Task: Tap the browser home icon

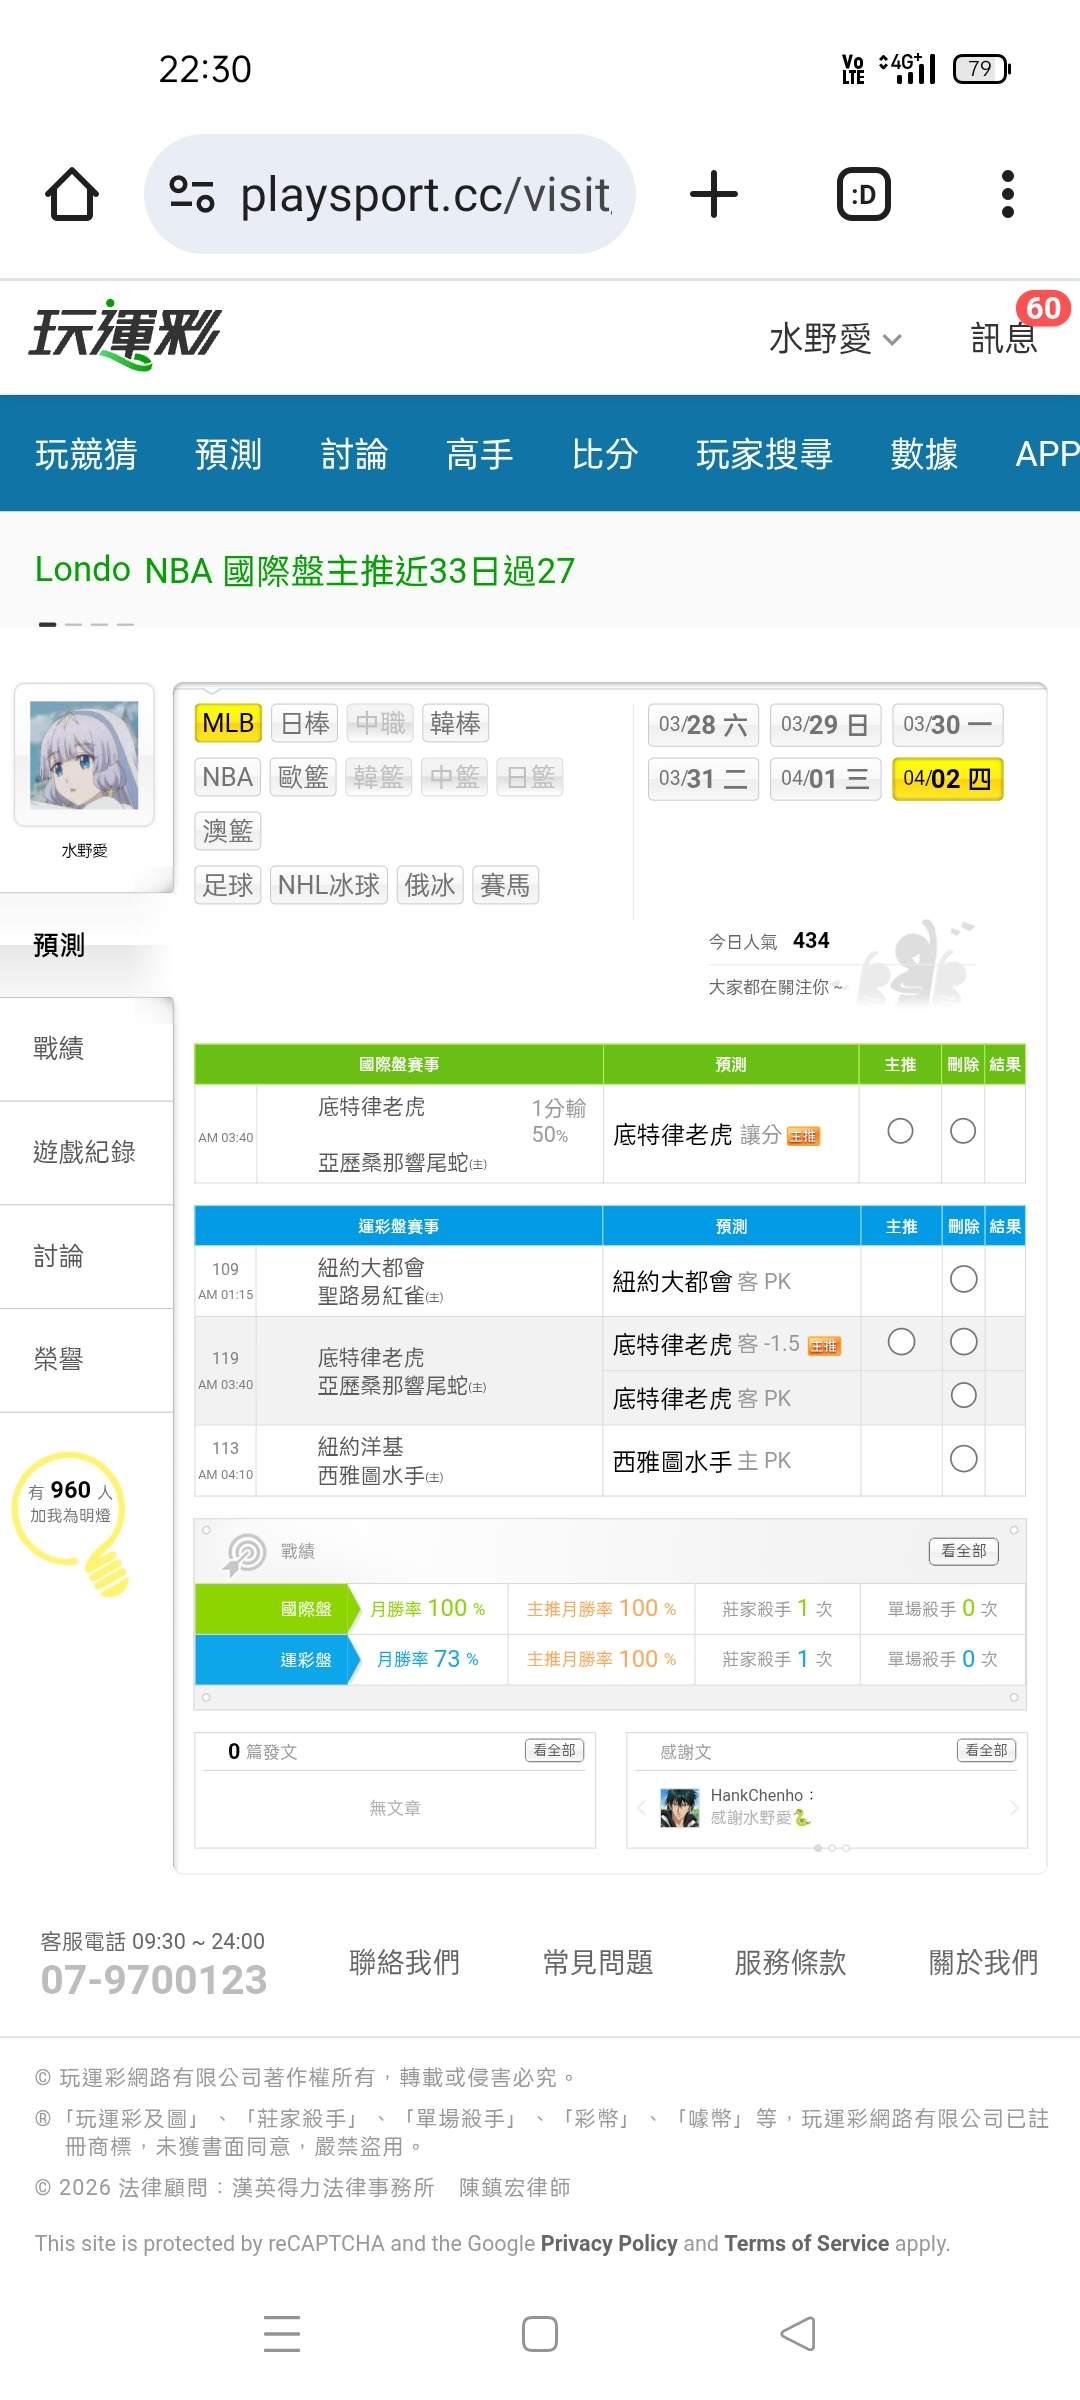Action: [72, 194]
